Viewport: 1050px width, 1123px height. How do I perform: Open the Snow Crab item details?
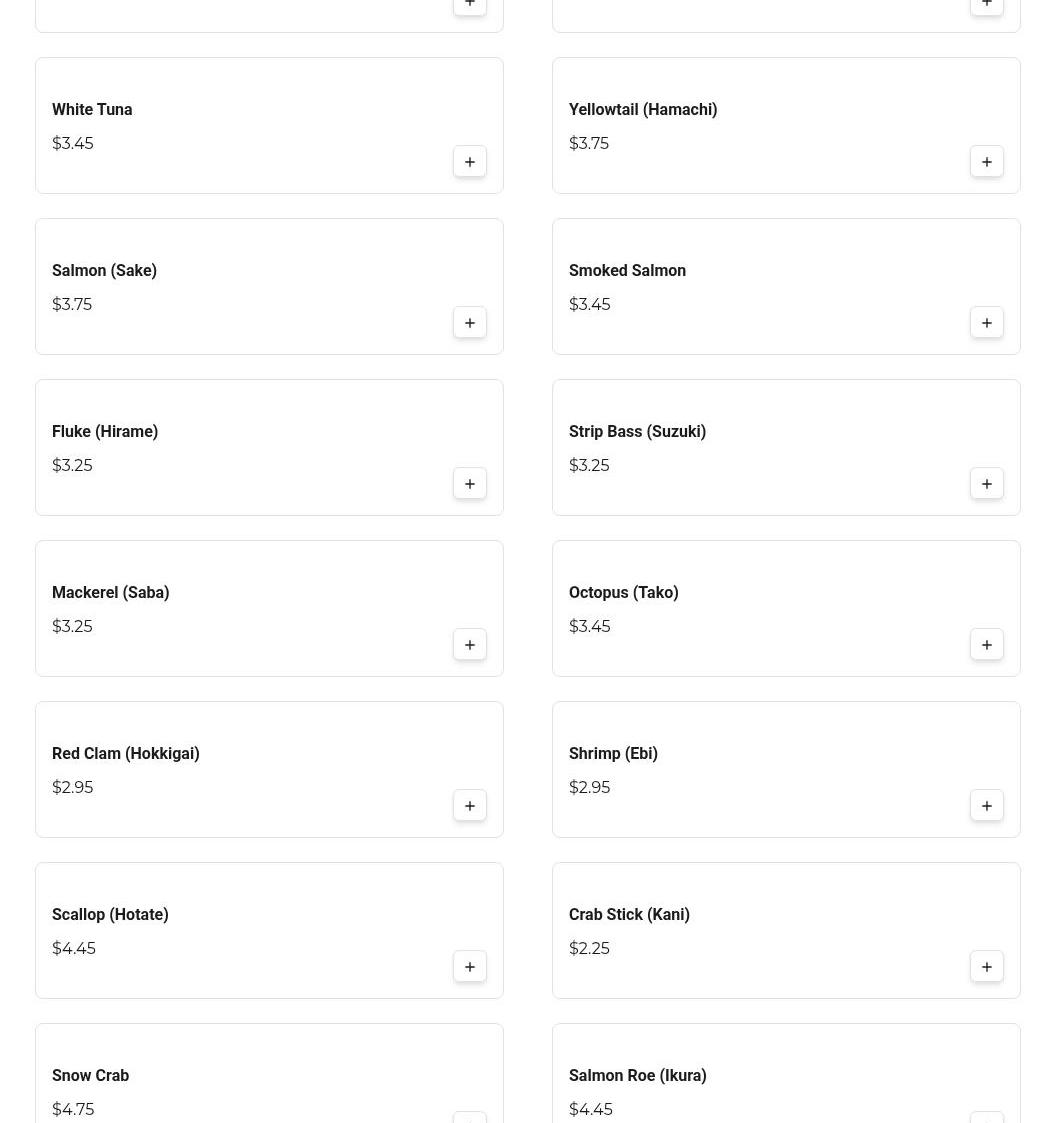tap(91, 1076)
